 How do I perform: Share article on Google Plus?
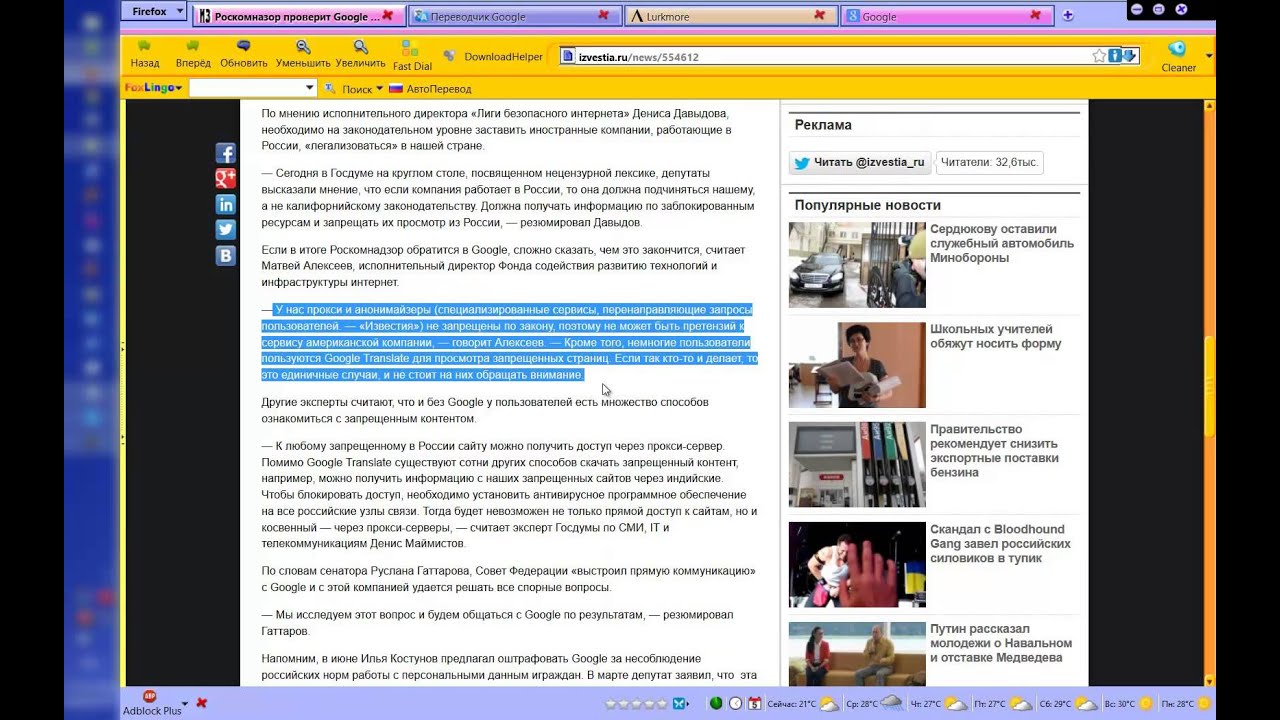tap(226, 178)
